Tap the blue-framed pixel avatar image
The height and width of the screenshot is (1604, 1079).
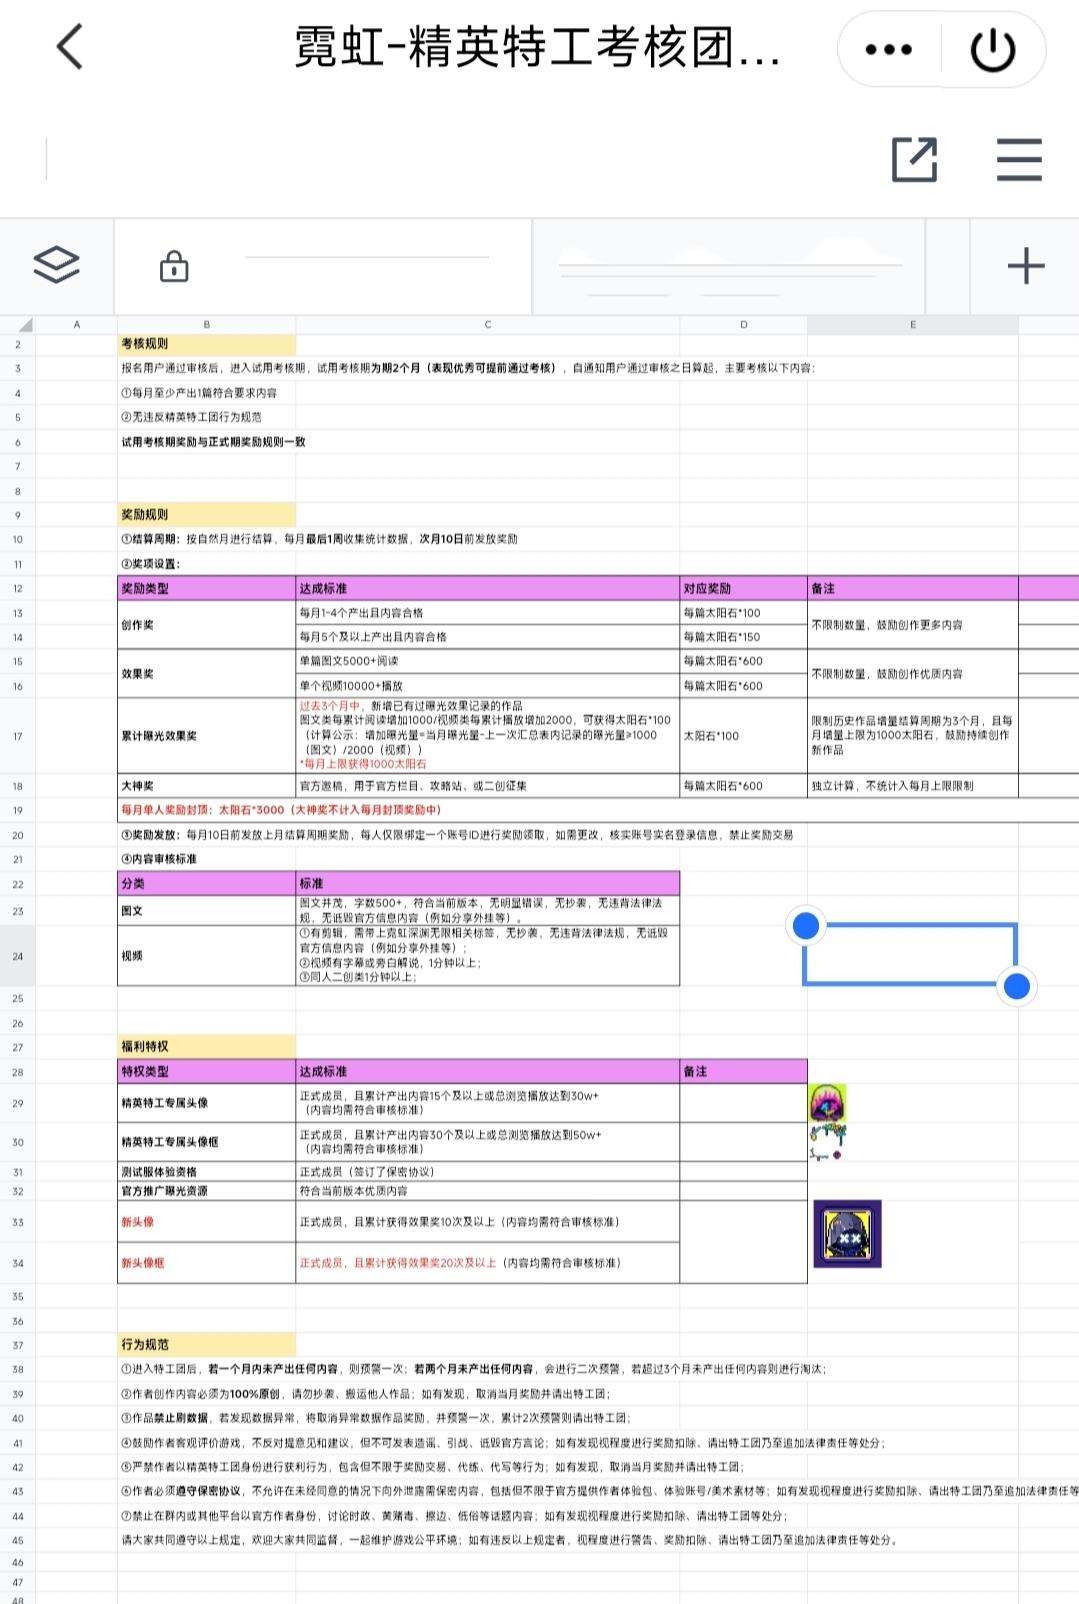[847, 1234]
